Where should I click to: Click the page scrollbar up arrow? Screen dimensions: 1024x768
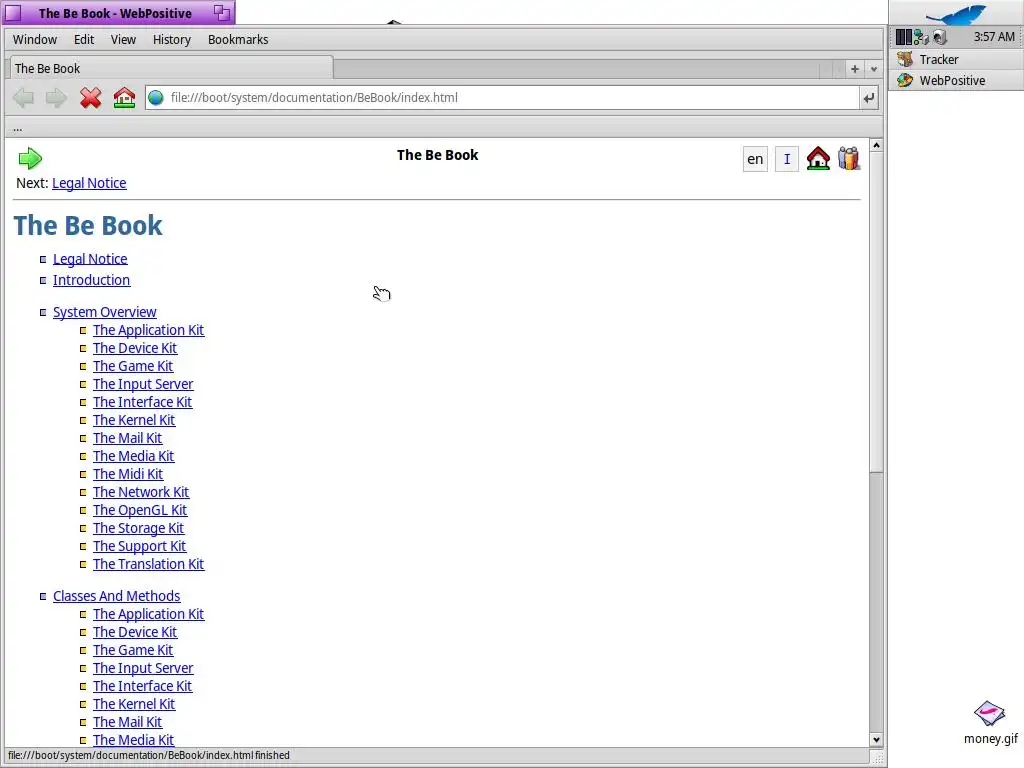click(876, 145)
